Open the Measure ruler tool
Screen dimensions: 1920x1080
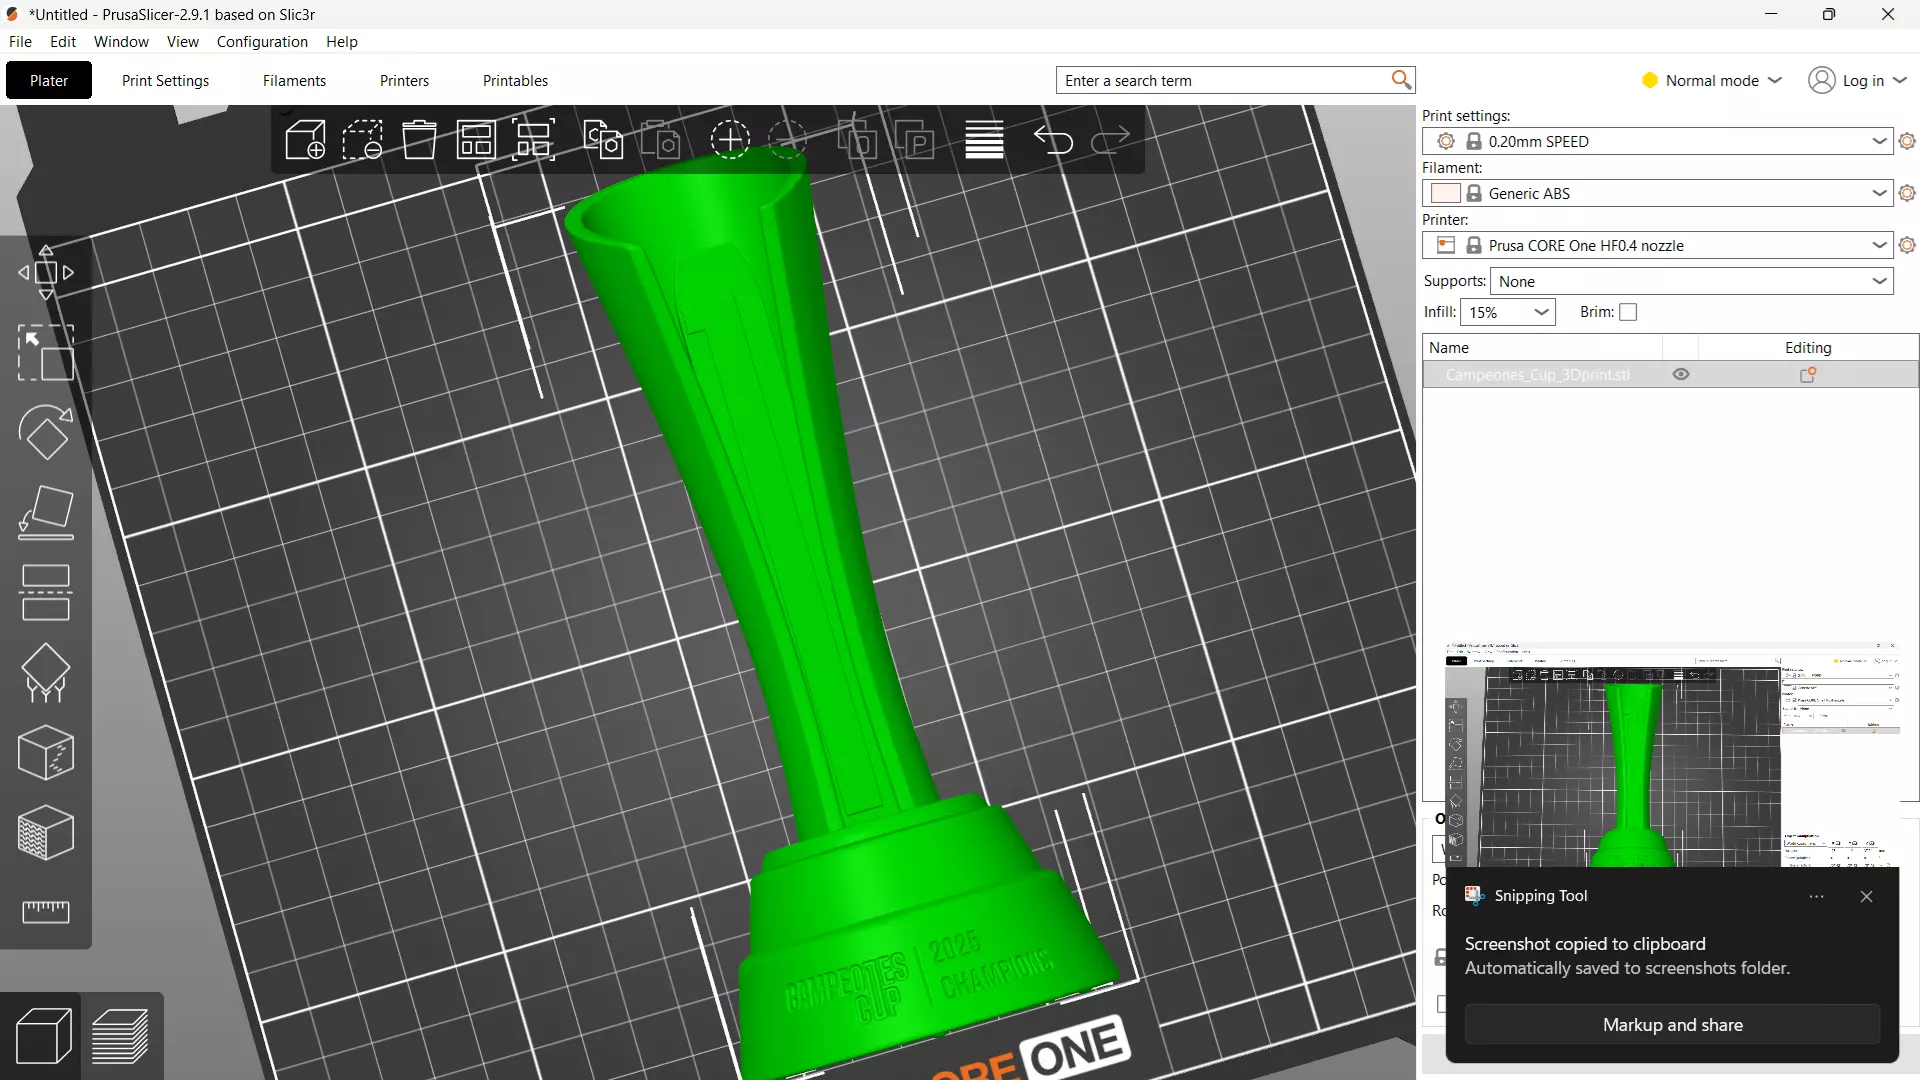(x=46, y=911)
